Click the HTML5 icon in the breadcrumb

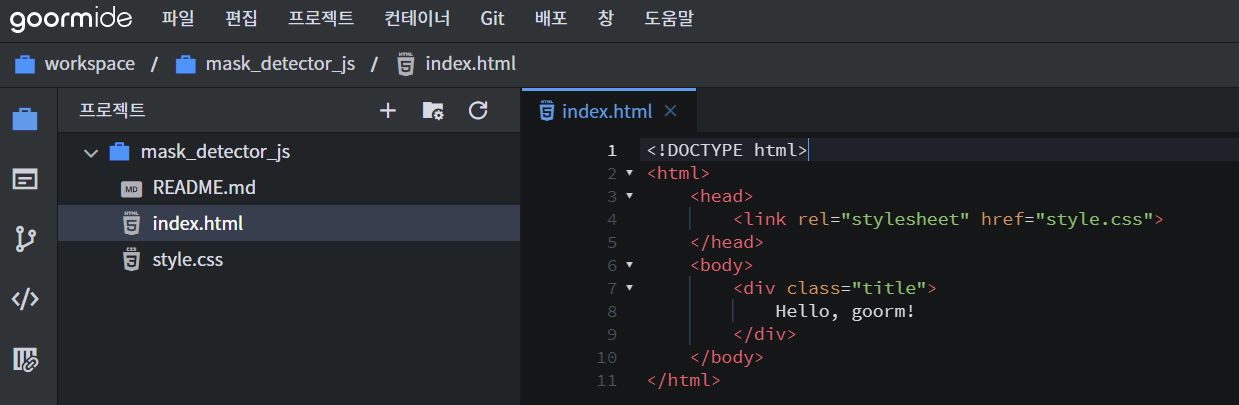click(x=405, y=64)
